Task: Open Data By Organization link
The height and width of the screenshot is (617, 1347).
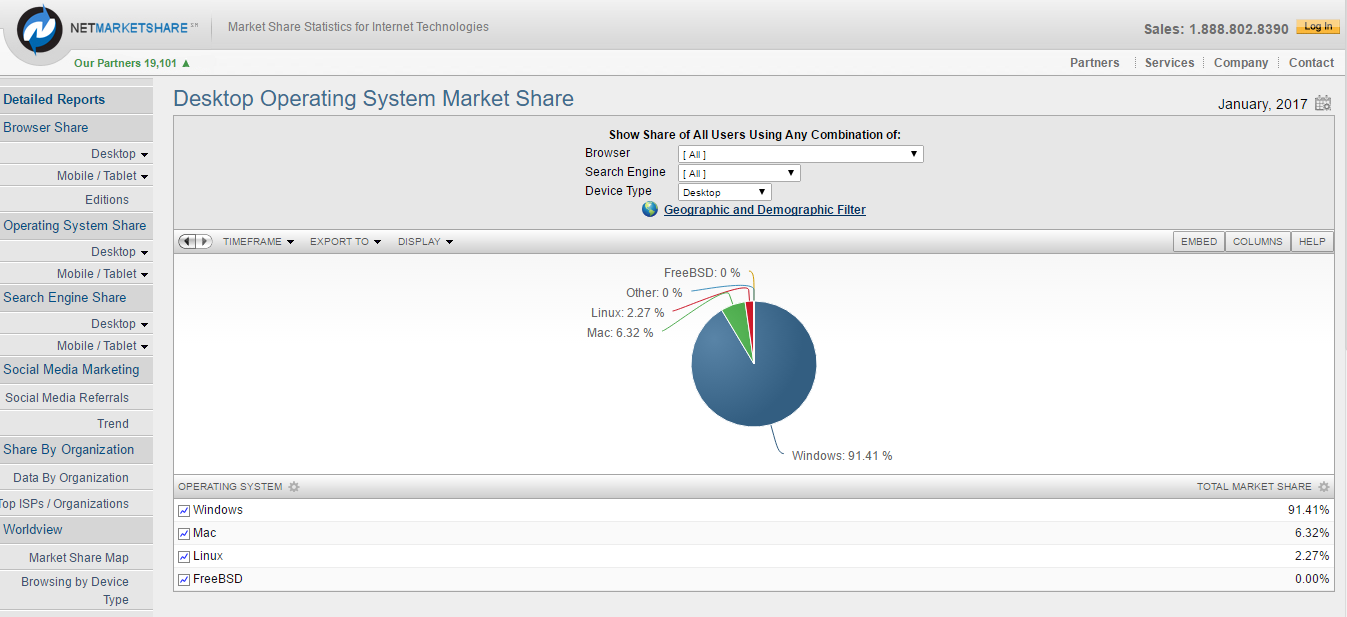Action: click(71, 478)
